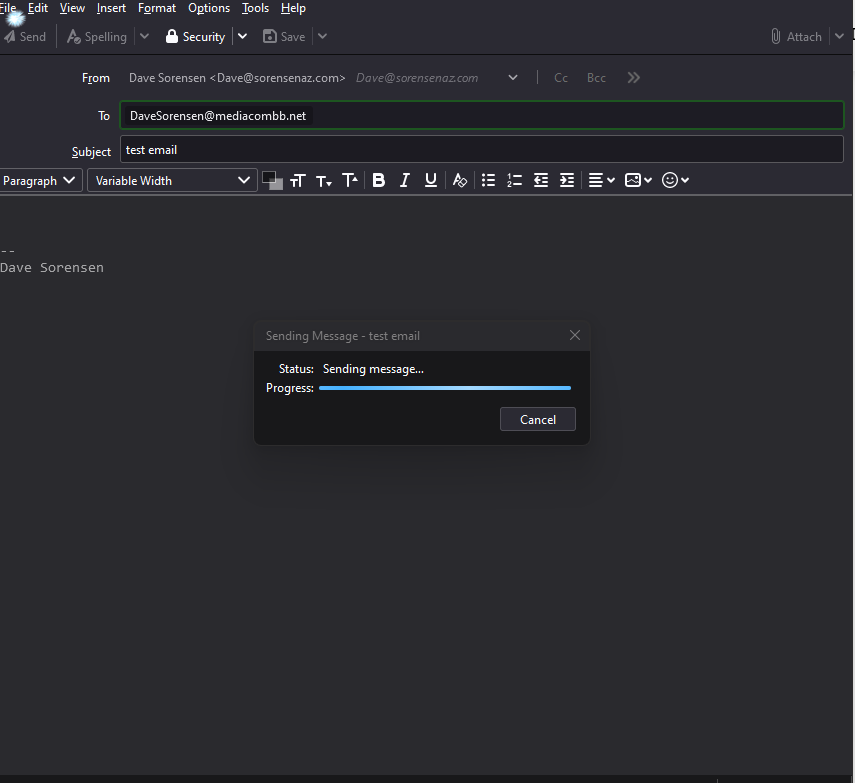Add a Bcc field
This screenshot has width=855, height=783.
point(596,78)
